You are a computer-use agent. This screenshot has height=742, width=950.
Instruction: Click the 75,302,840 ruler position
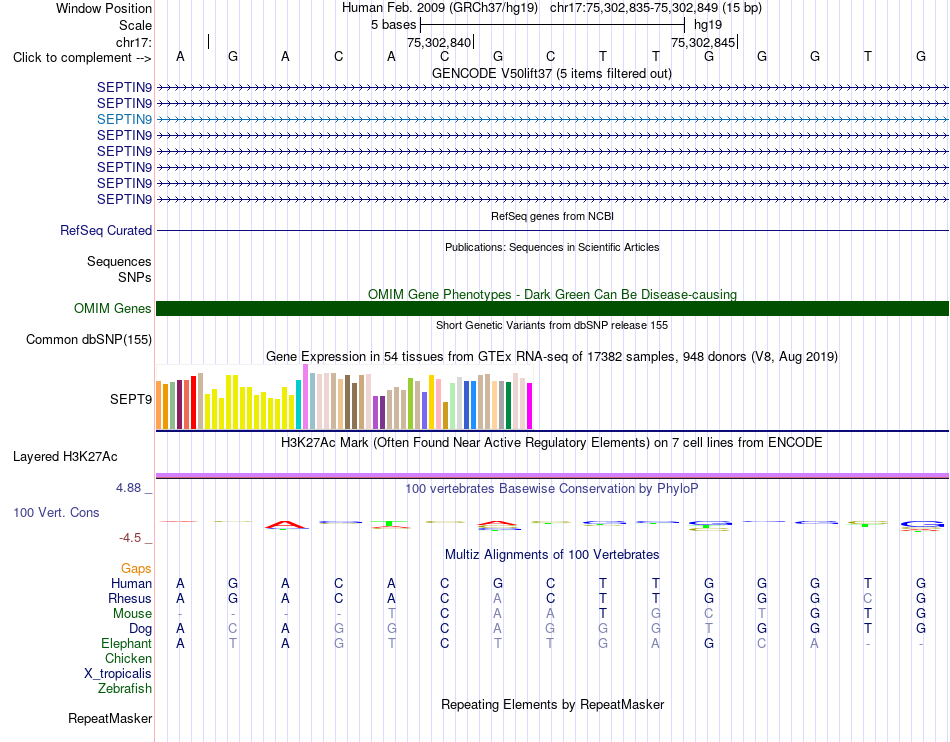(439, 42)
